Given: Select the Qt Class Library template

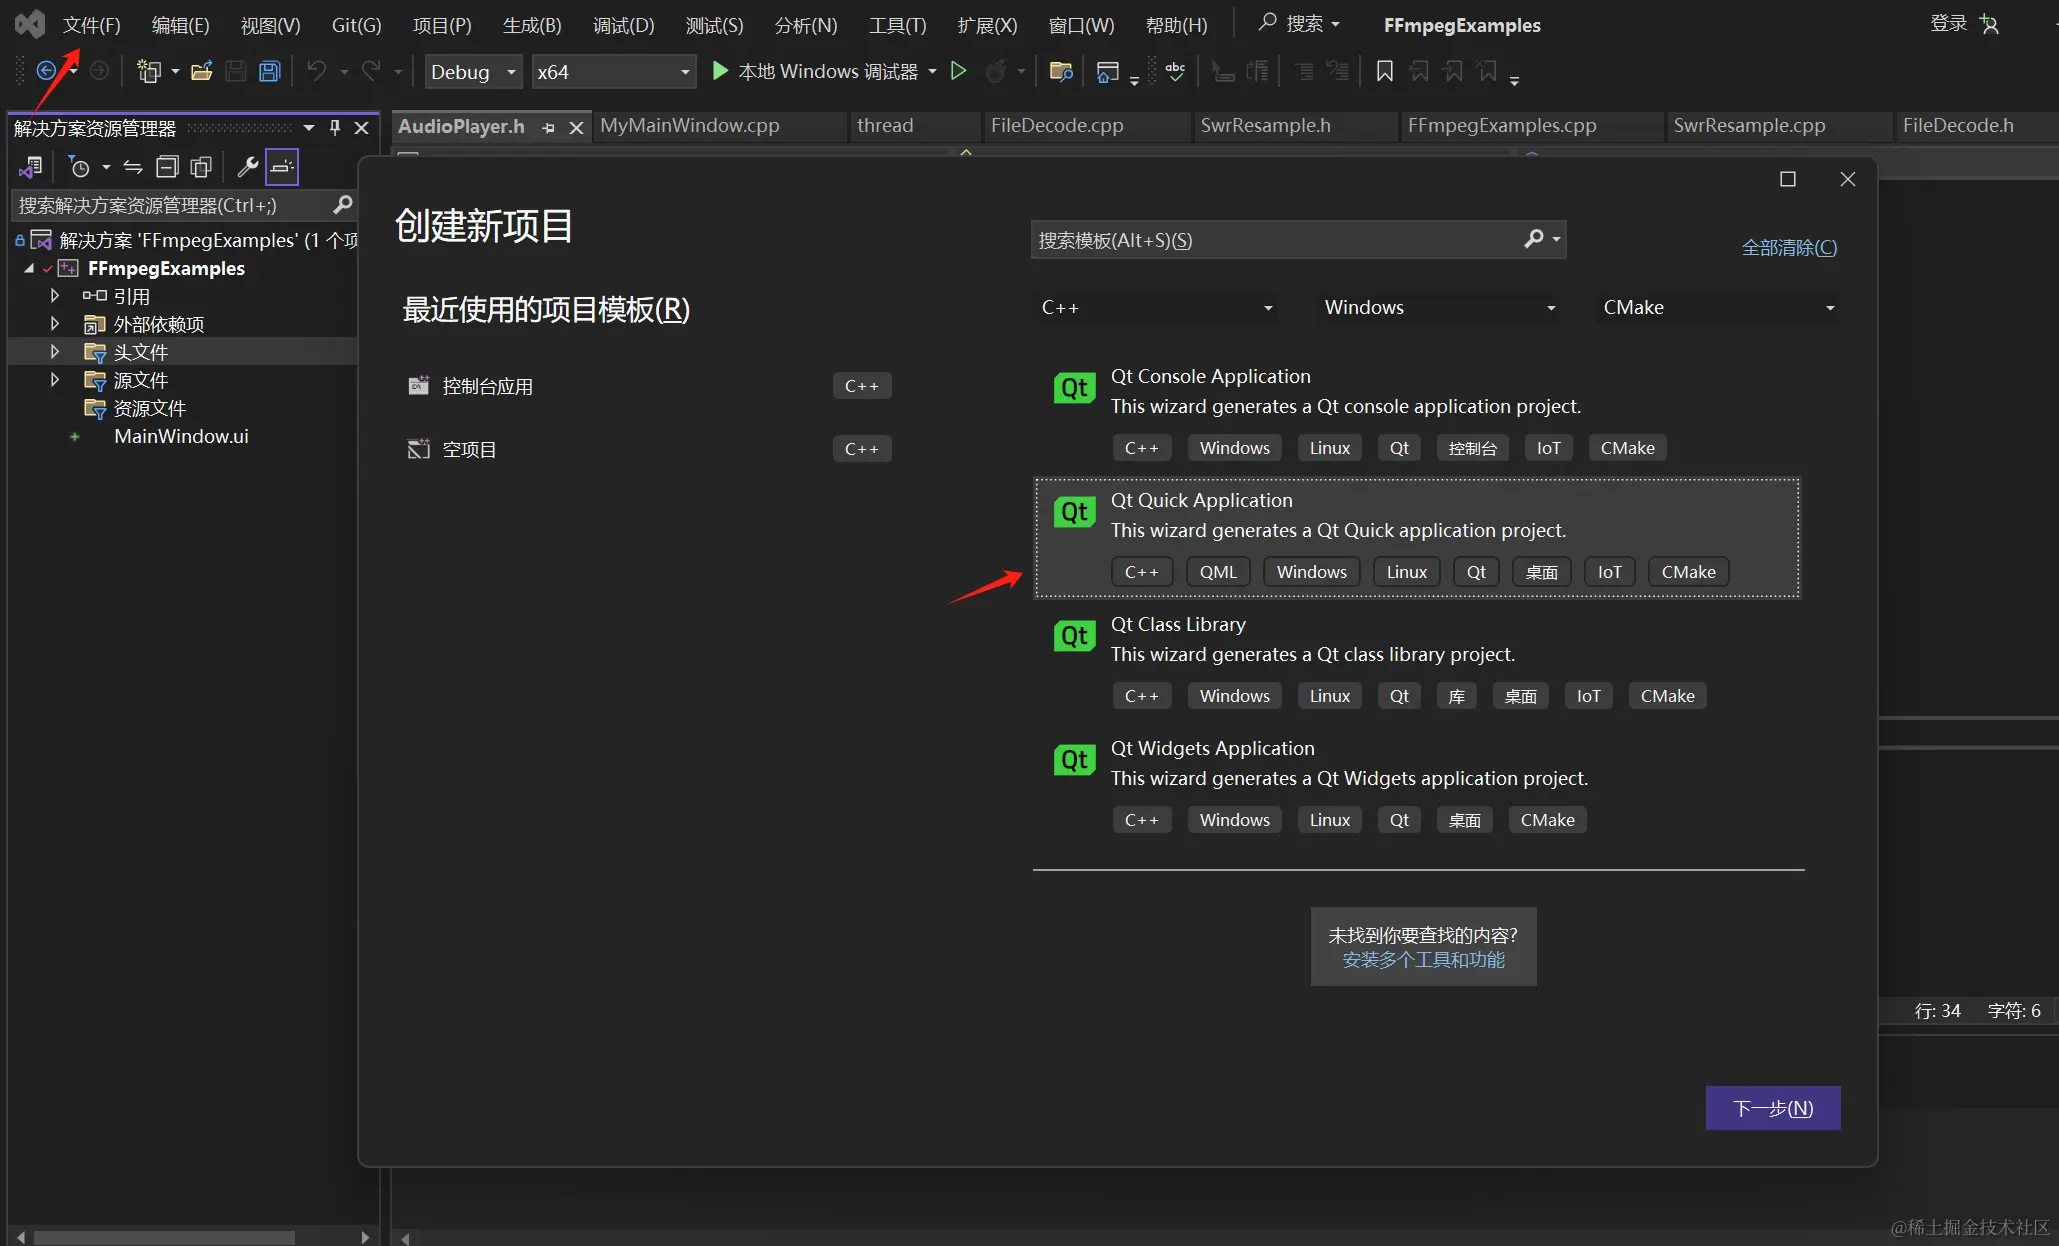Looking at the screenshot, I should tap(1418, 662).
